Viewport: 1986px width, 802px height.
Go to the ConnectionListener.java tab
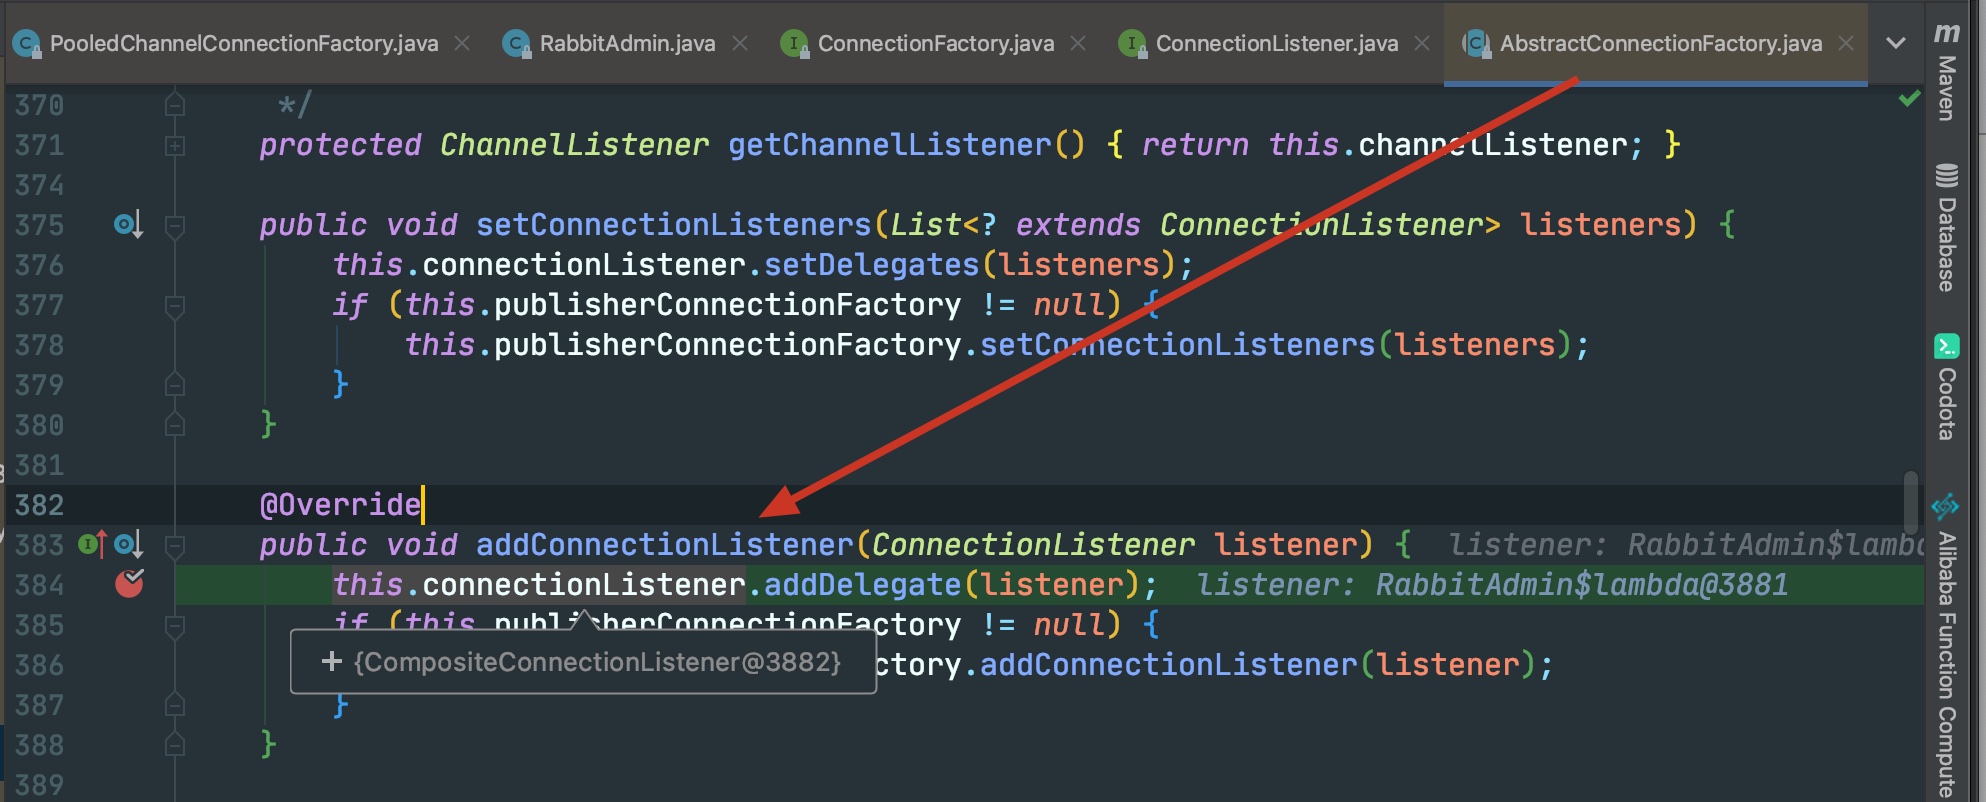coord(1276,43)
